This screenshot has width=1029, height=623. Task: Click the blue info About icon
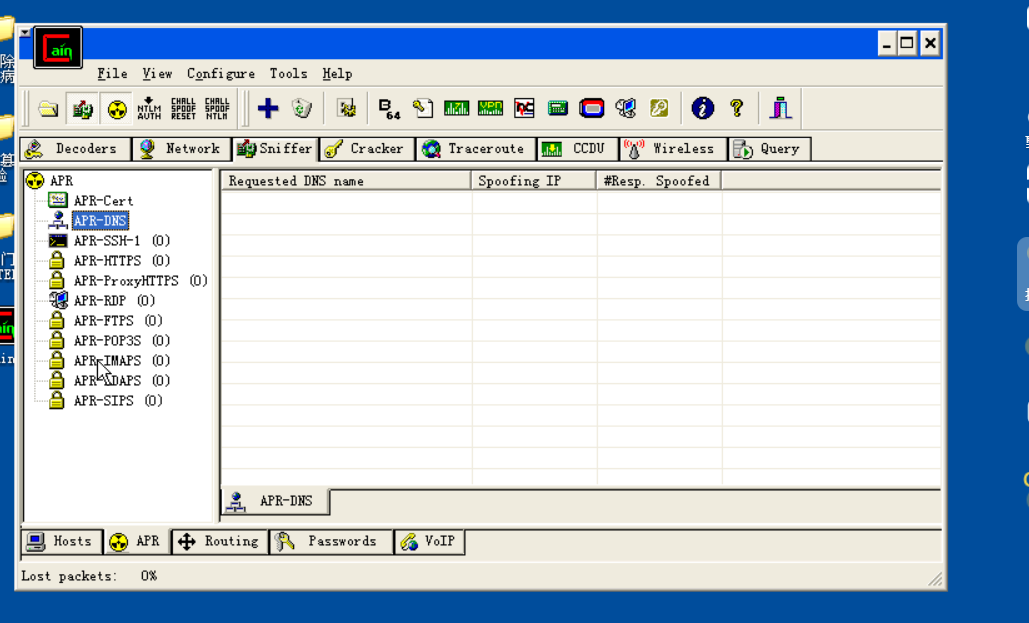(x=702, y=108)
